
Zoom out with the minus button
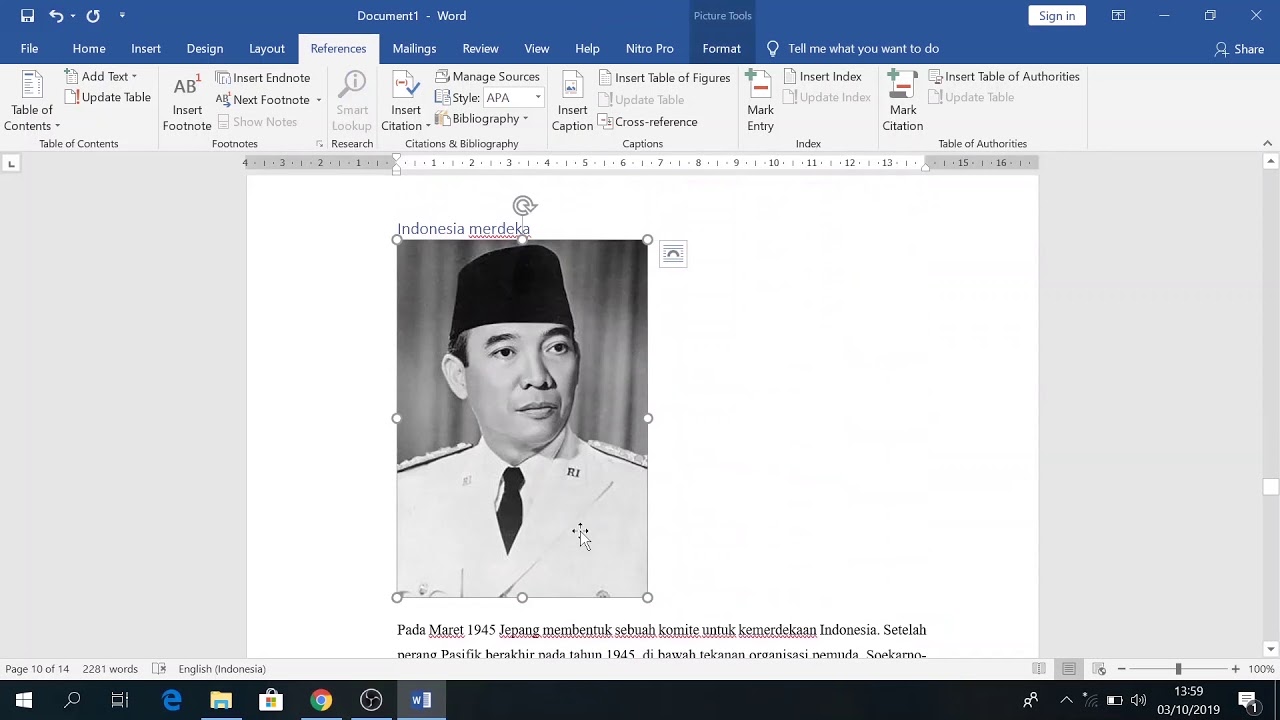point(1121,669)
